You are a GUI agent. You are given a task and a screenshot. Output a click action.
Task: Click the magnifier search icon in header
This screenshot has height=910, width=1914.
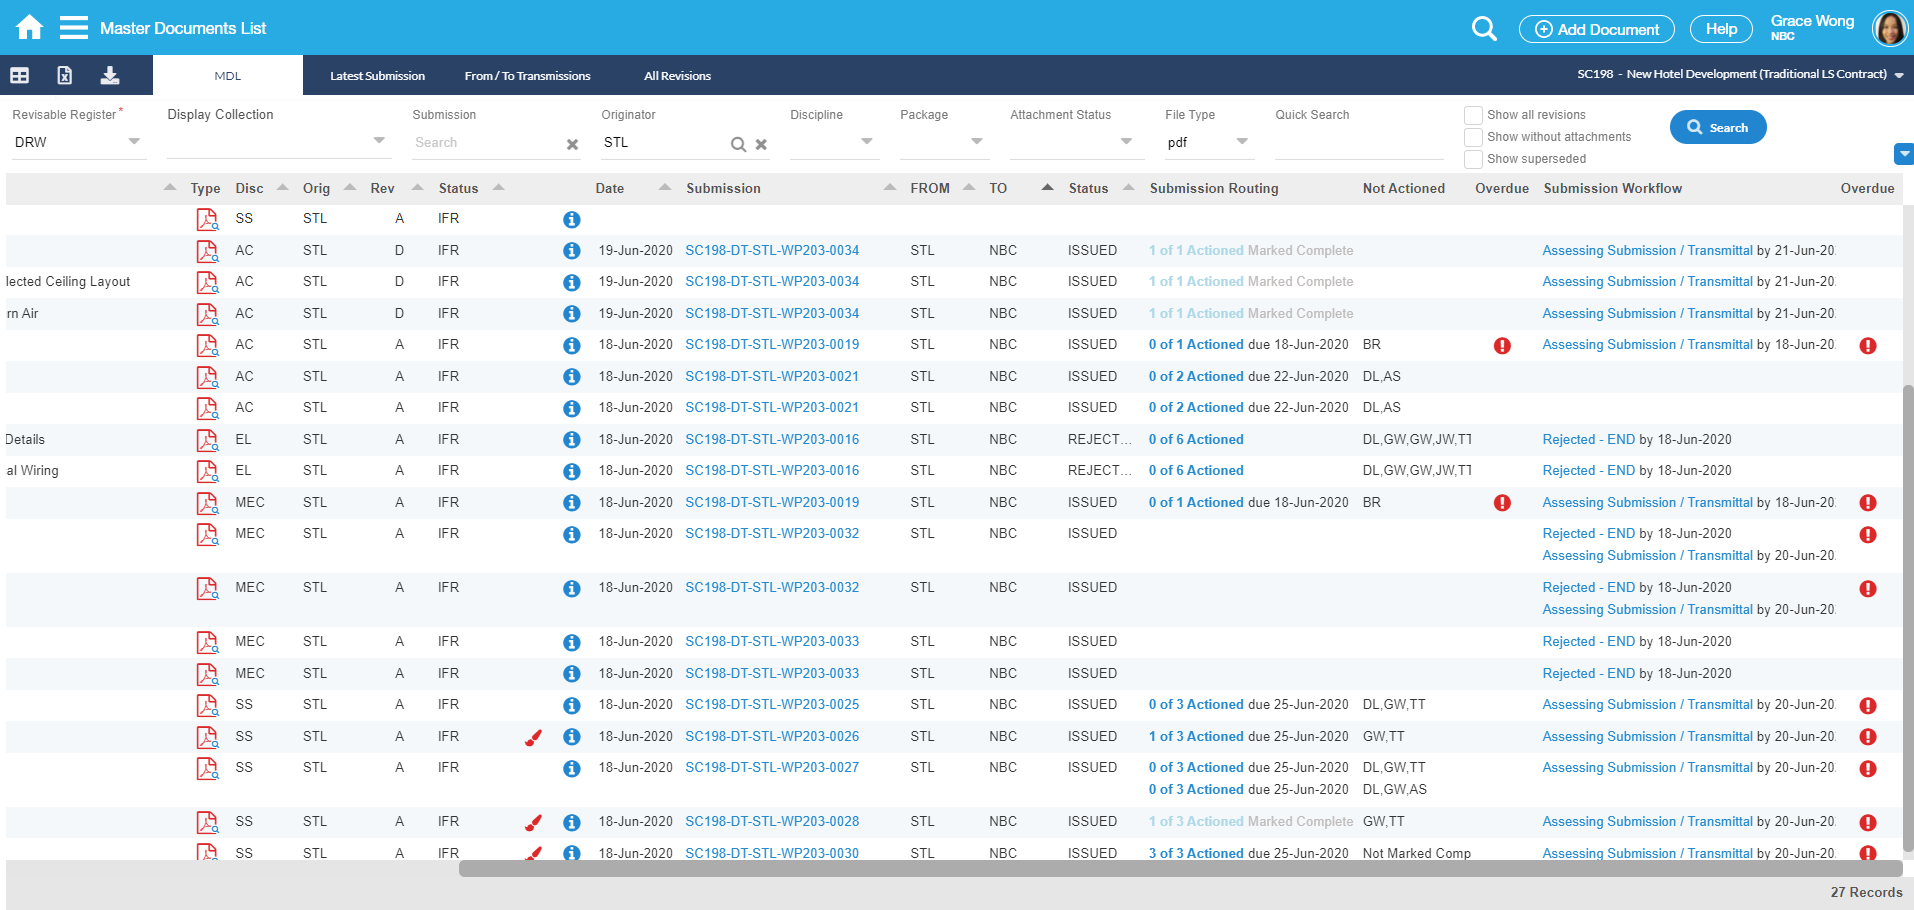[x=1484, y=29]
